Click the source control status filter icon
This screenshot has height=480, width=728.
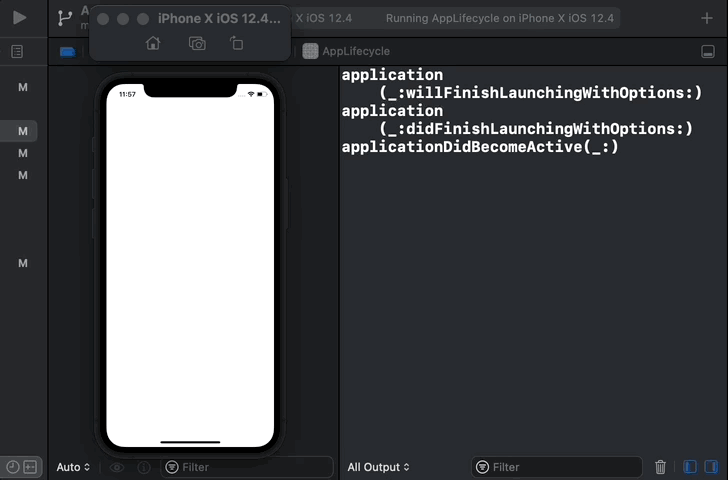pos(30,467)
